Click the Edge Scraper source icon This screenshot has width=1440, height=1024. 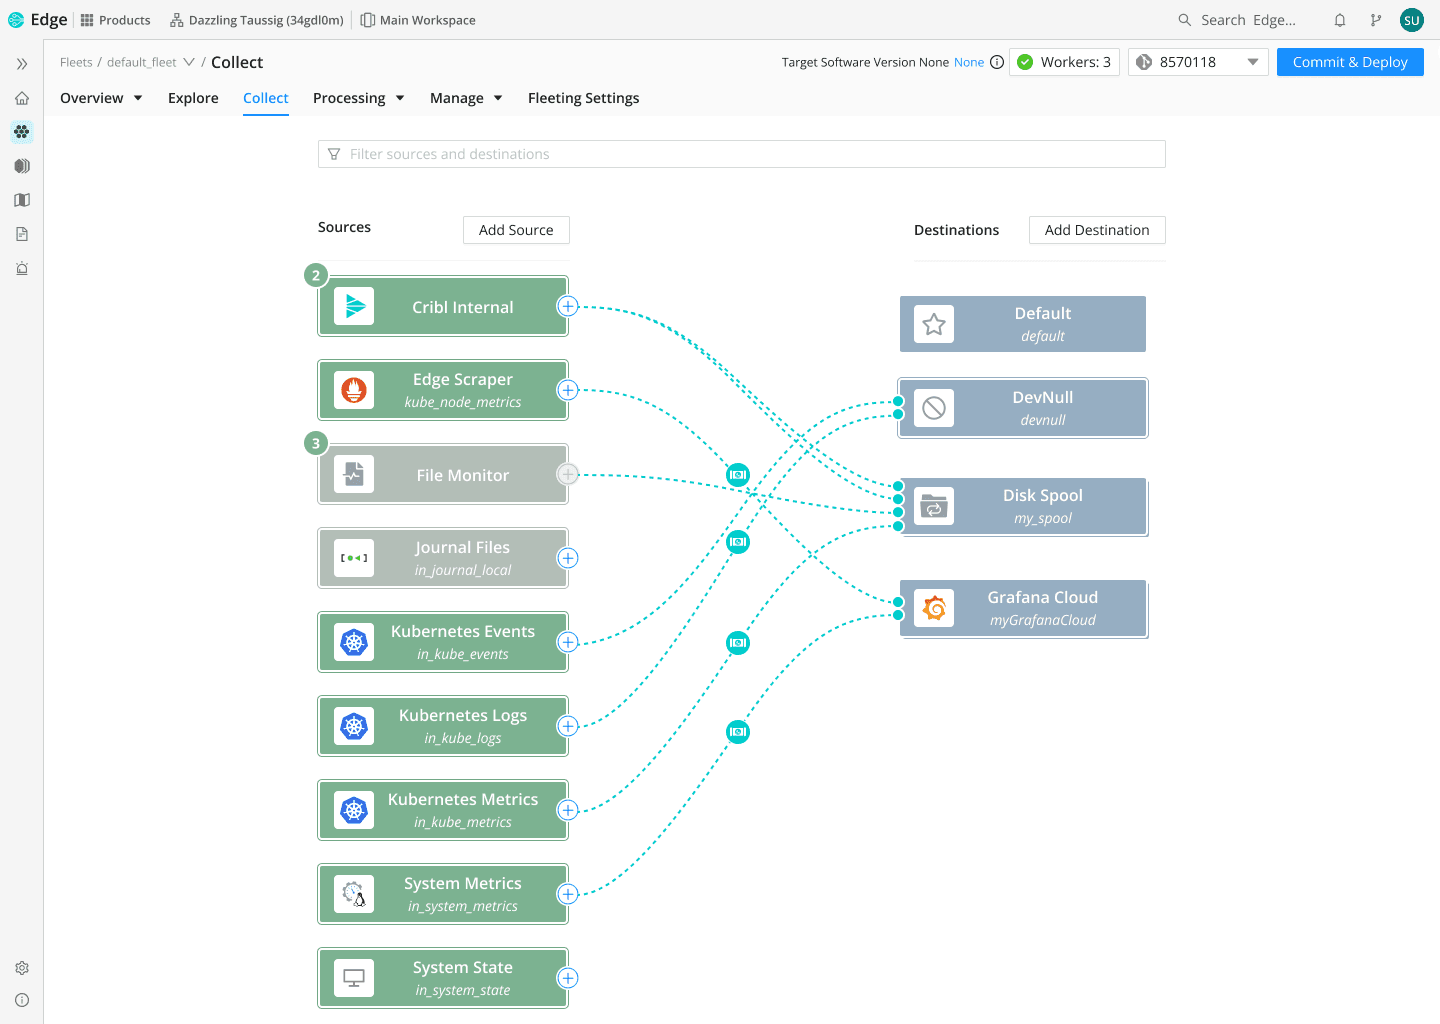click(354, 390)
